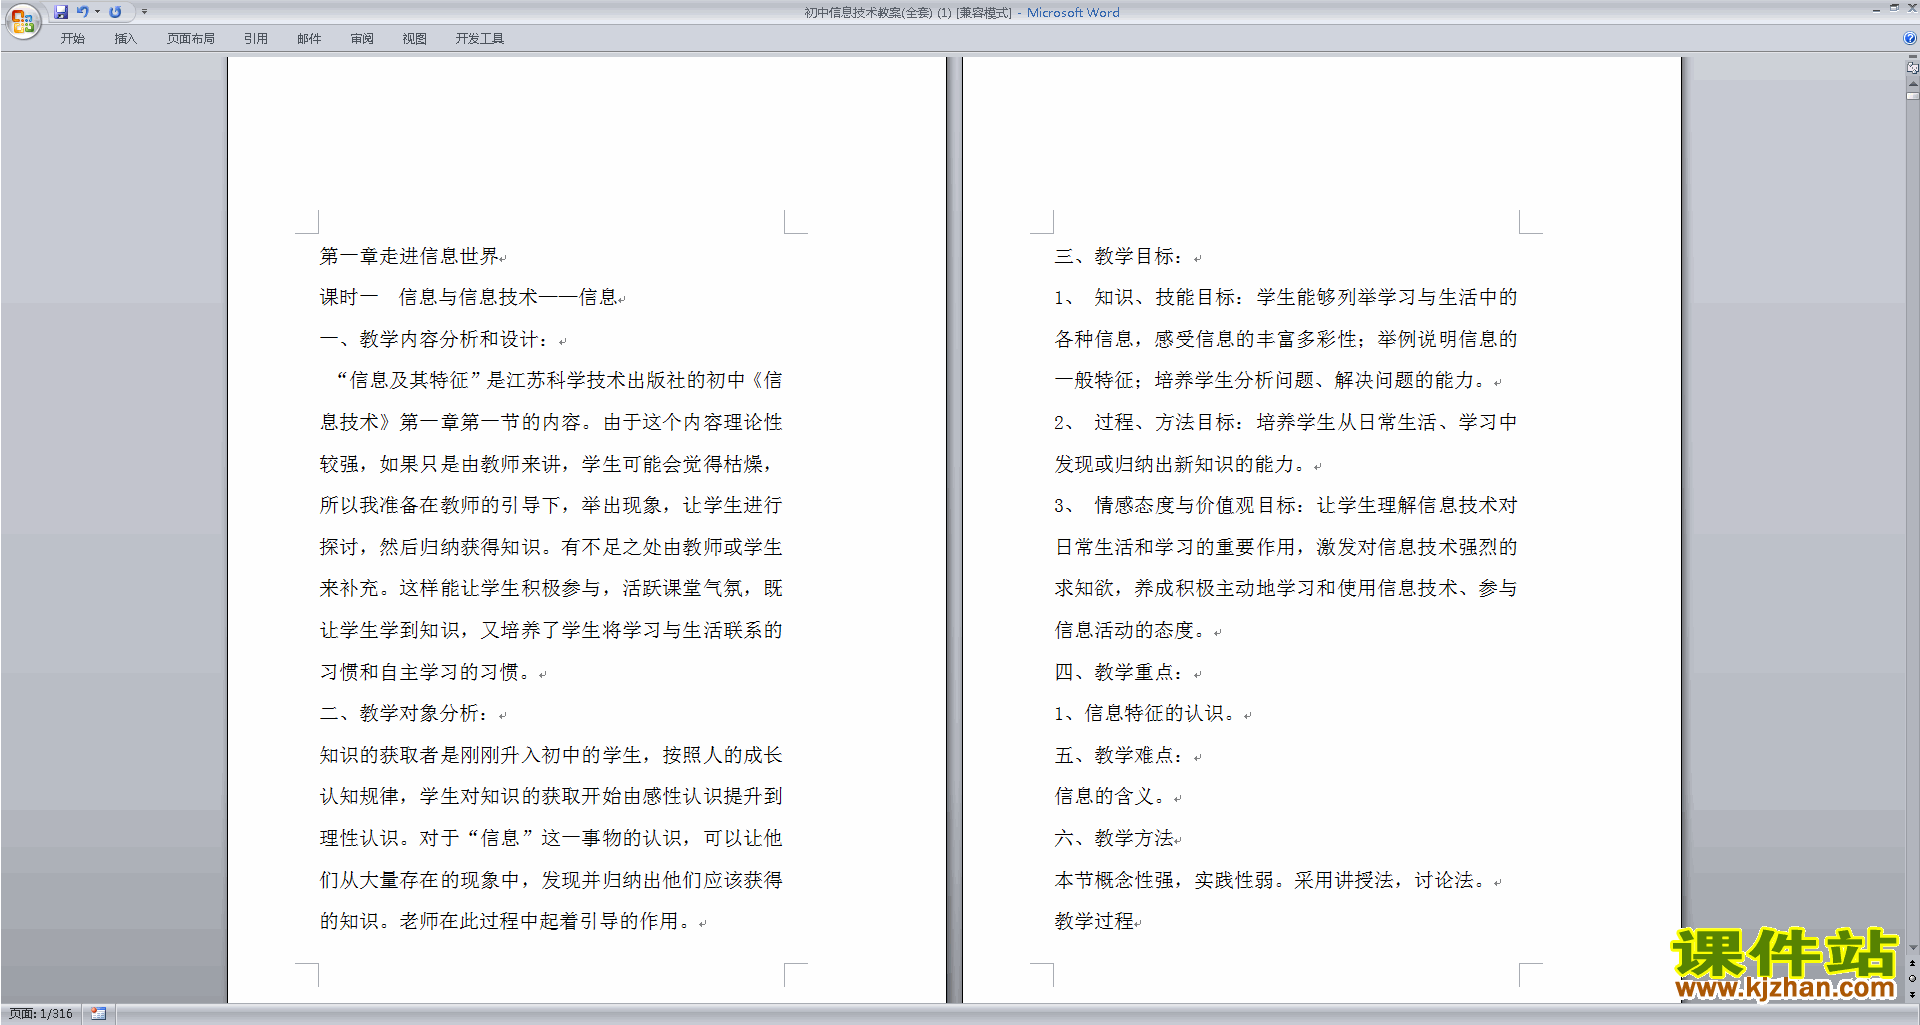Click the line 课时一 信息与信息技术——信息
The image size is (1920, 1025).
click(468, 297)
